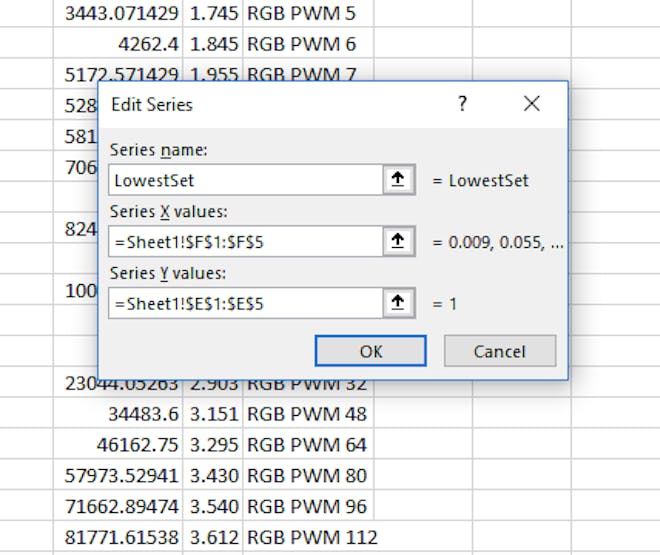The height and width of the screenshot is (555, 660).
Task: Select cell with value 3.151
Action: [213, 414]
